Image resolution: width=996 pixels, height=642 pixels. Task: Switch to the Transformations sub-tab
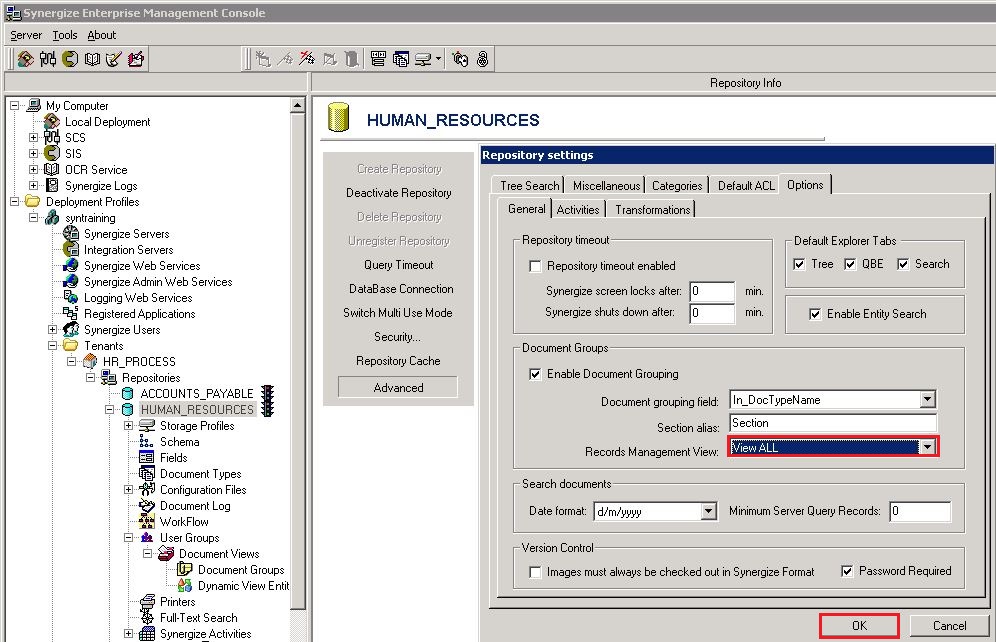click(652, 210)
